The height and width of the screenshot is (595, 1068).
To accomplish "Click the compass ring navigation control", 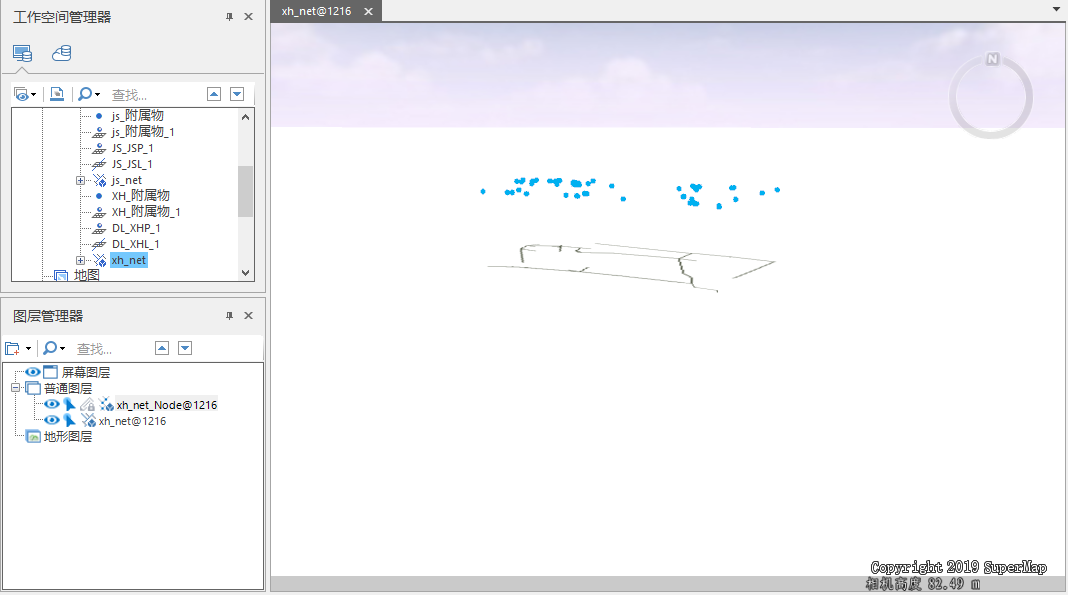I will pos(991,97).
